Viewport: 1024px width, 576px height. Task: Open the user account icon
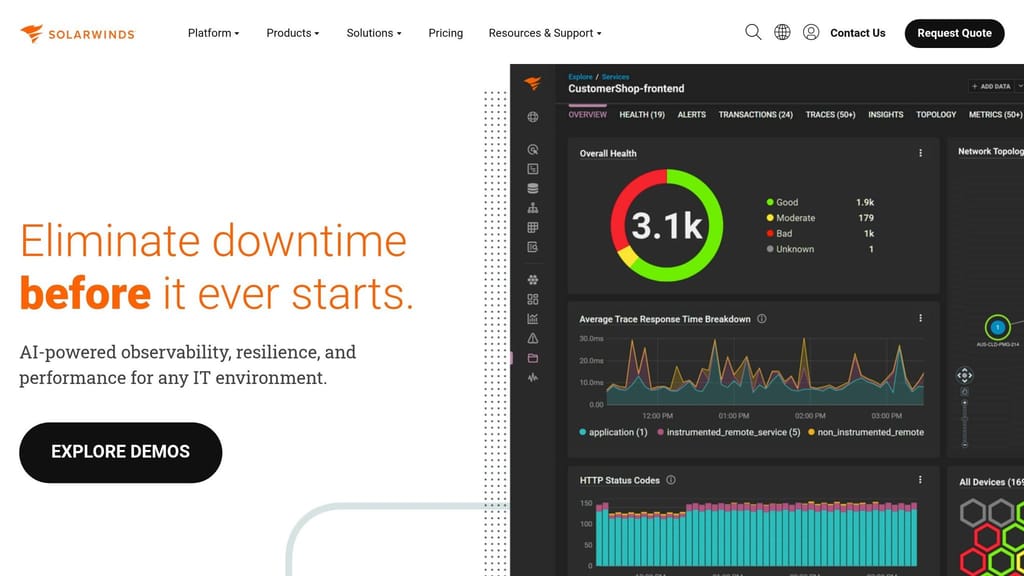810,32
